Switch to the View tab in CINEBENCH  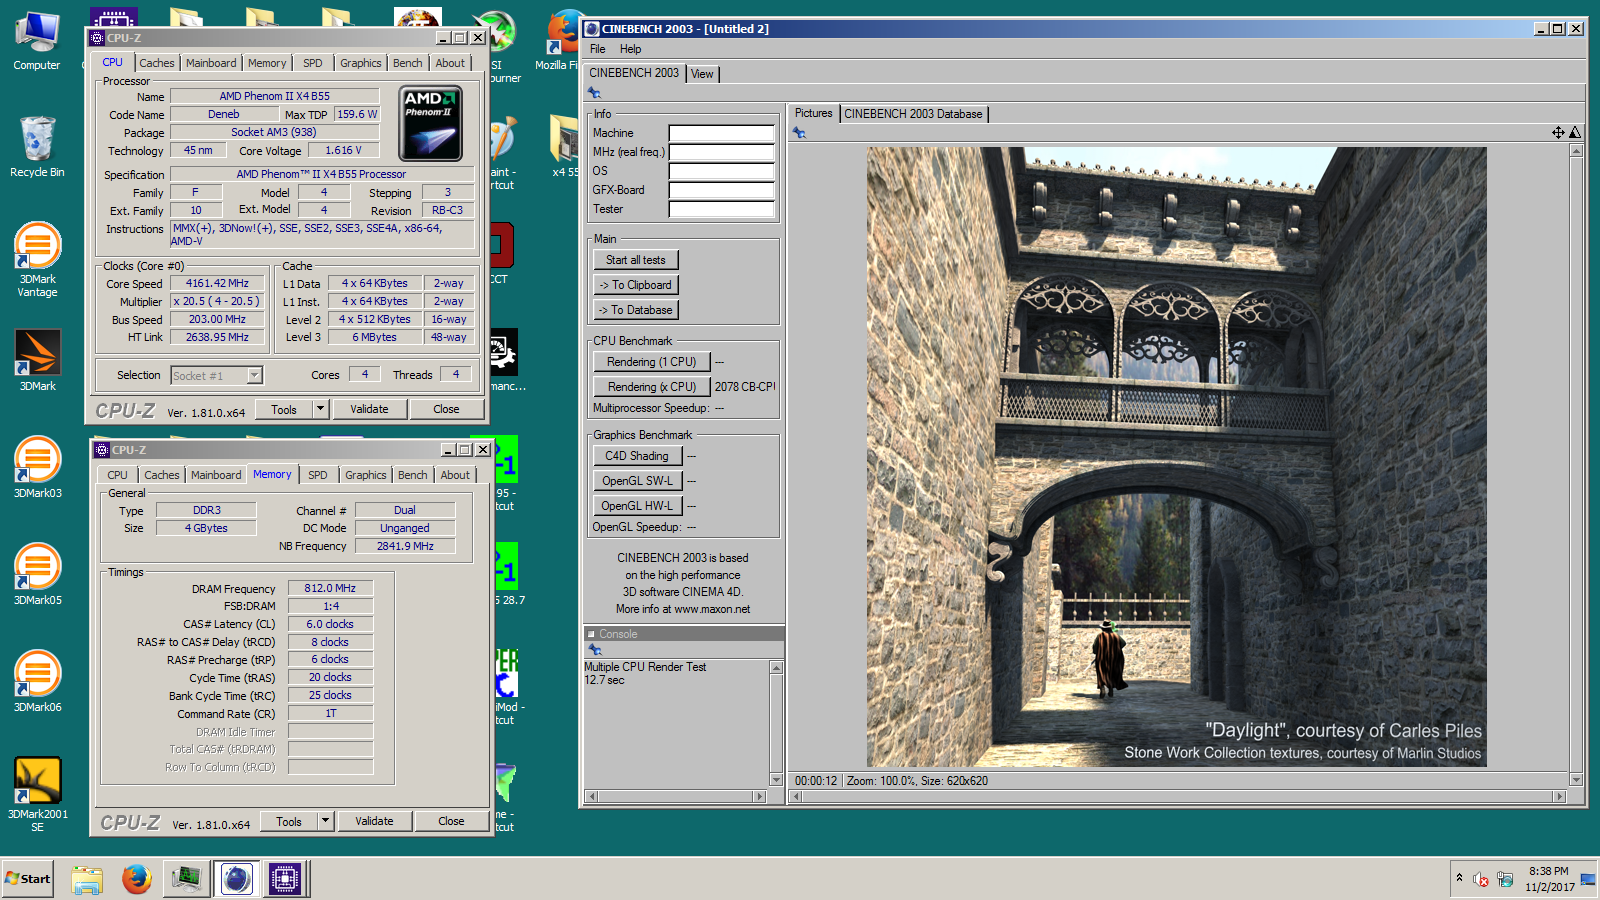[702, 74]
